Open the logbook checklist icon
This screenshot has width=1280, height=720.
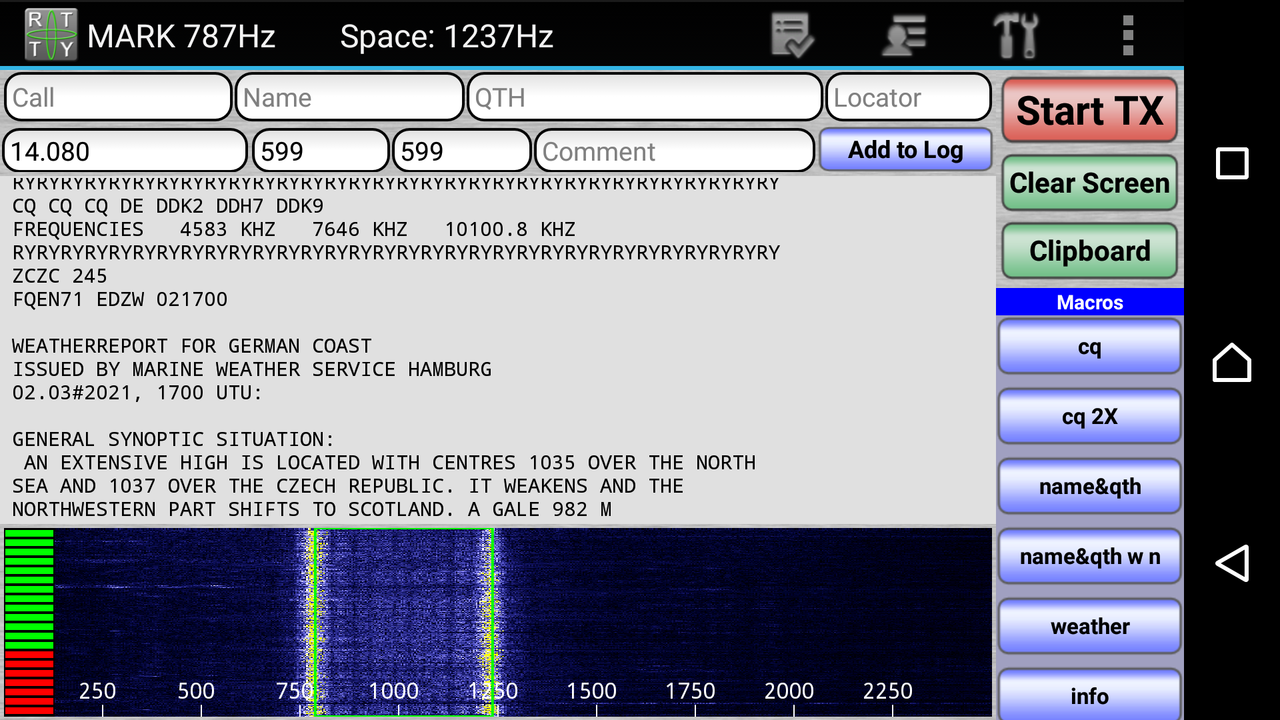tap(792, 35)
